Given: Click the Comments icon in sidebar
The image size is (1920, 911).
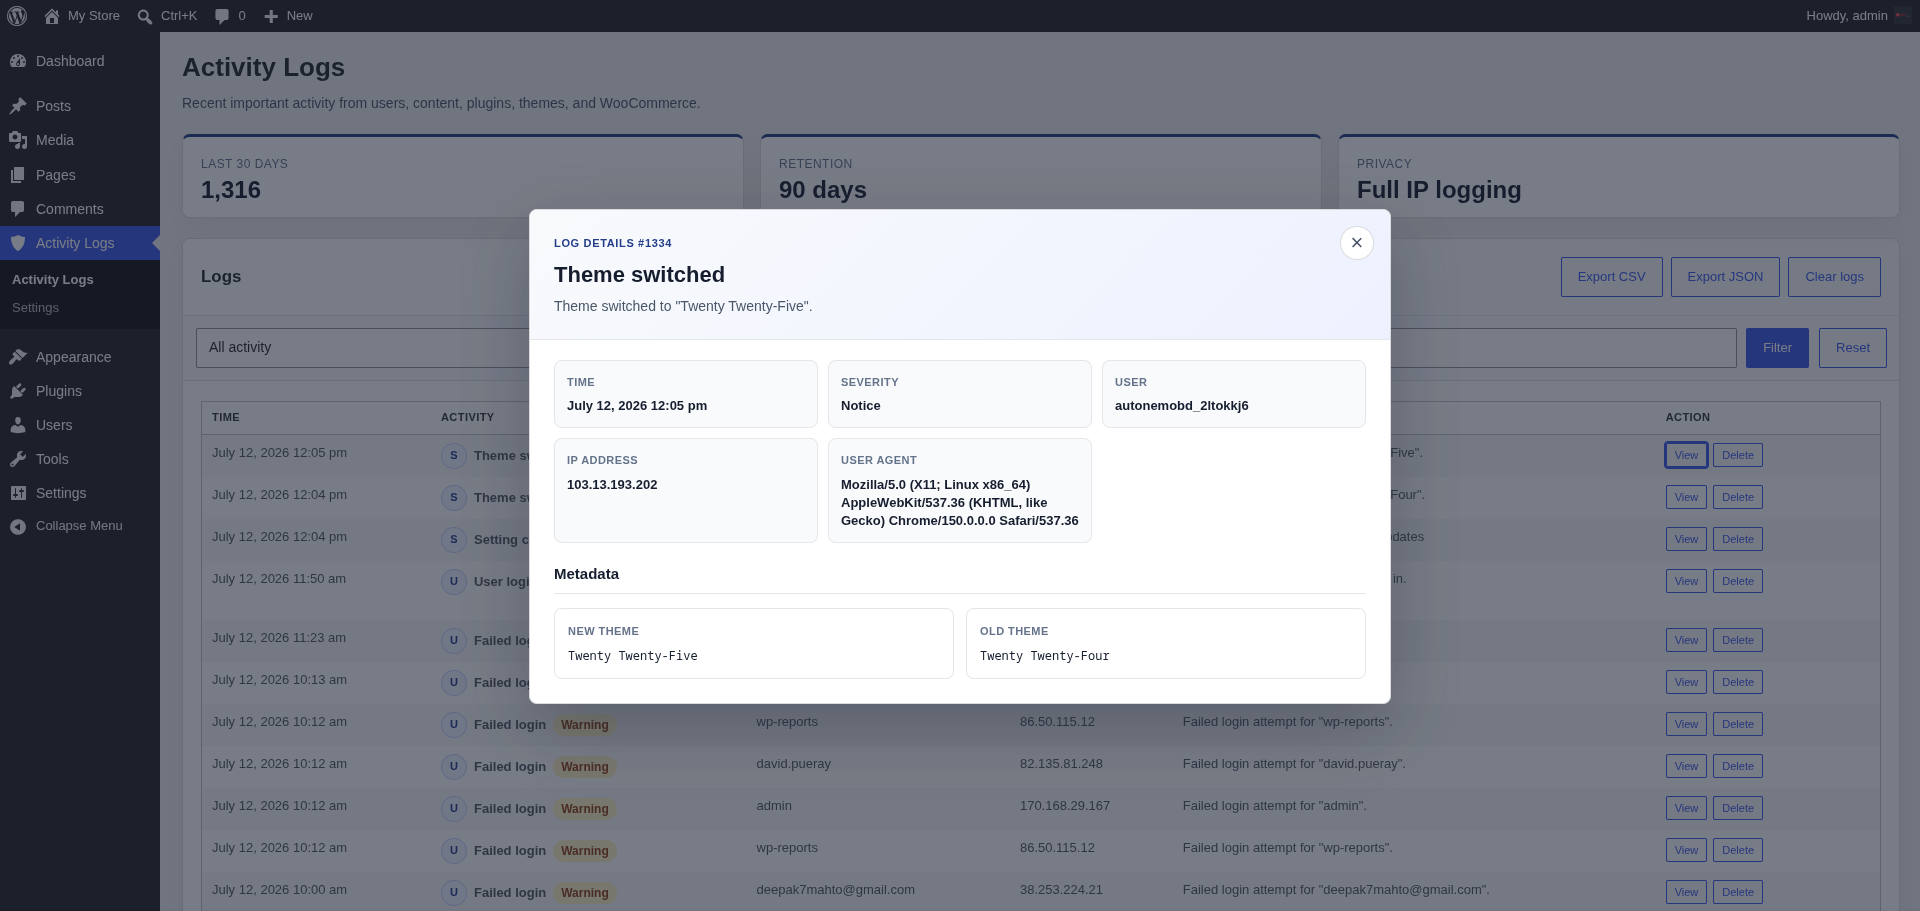Looking at the screenshot, I should (18, 209).
